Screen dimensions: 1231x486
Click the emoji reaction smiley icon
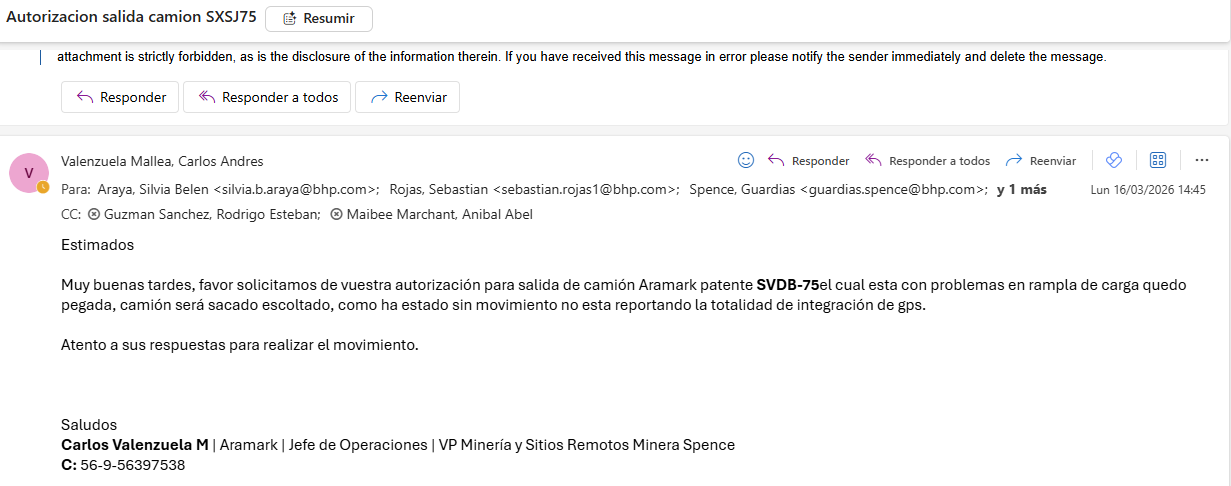pos(745,160)
